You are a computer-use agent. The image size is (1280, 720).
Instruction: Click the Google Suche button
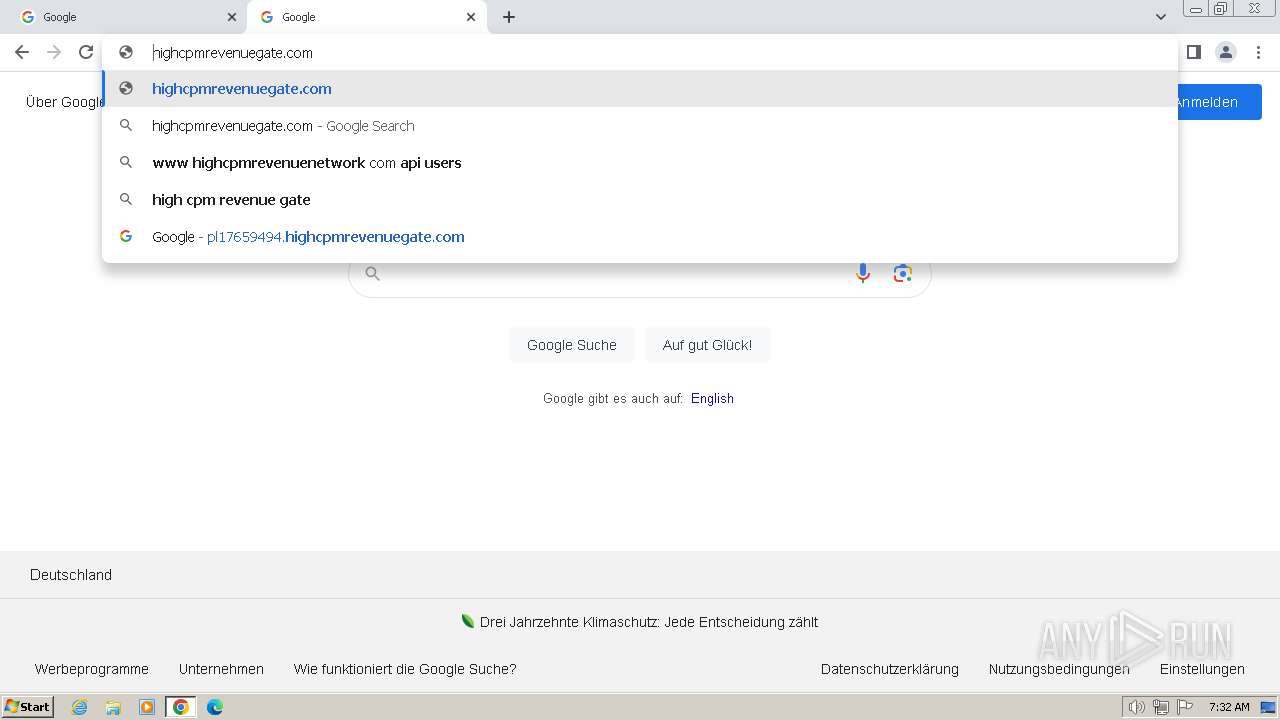coord(572,345)
